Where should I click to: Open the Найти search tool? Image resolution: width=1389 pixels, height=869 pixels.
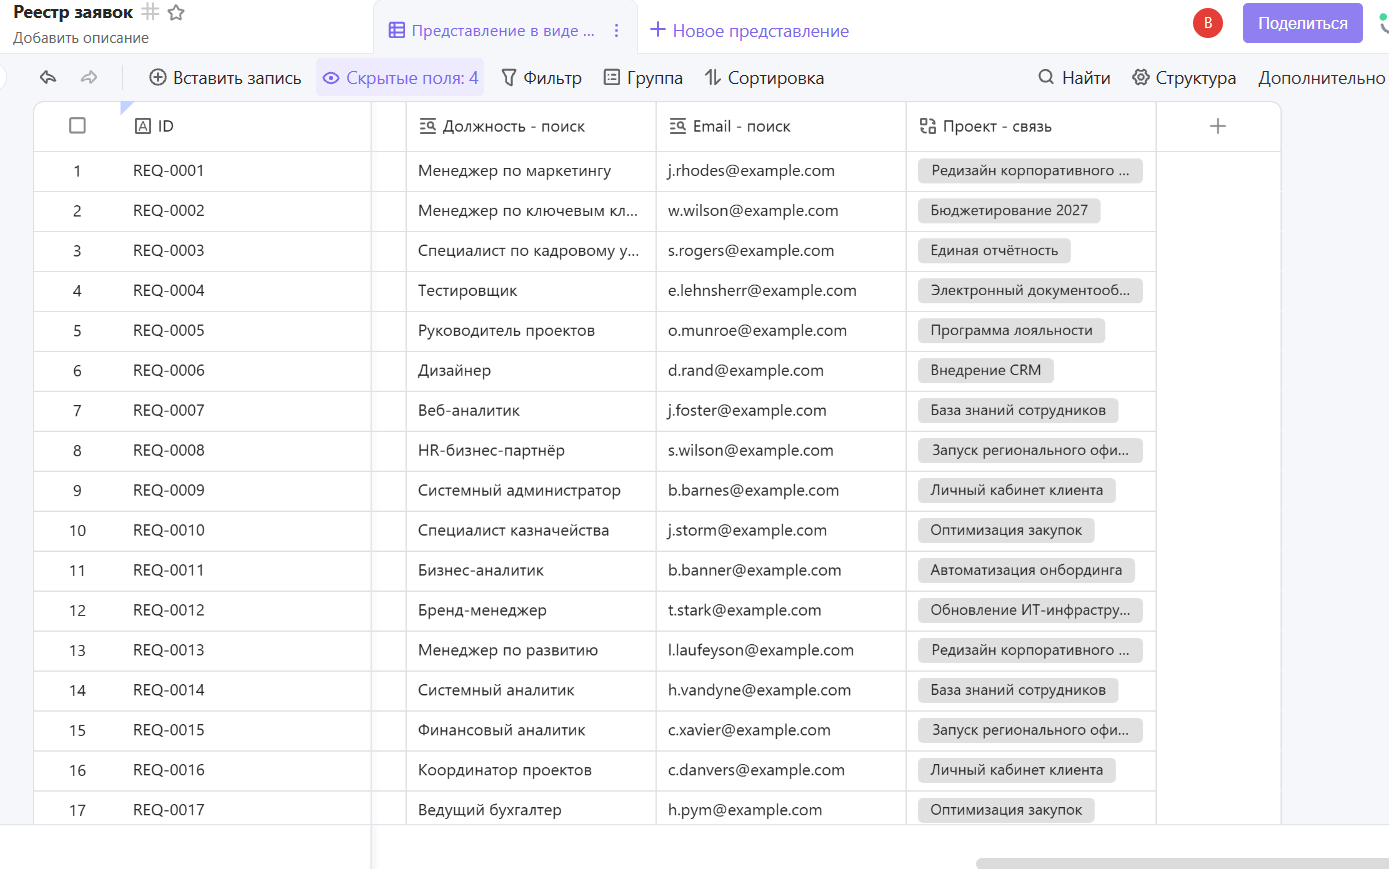[x=1074, y=78]
